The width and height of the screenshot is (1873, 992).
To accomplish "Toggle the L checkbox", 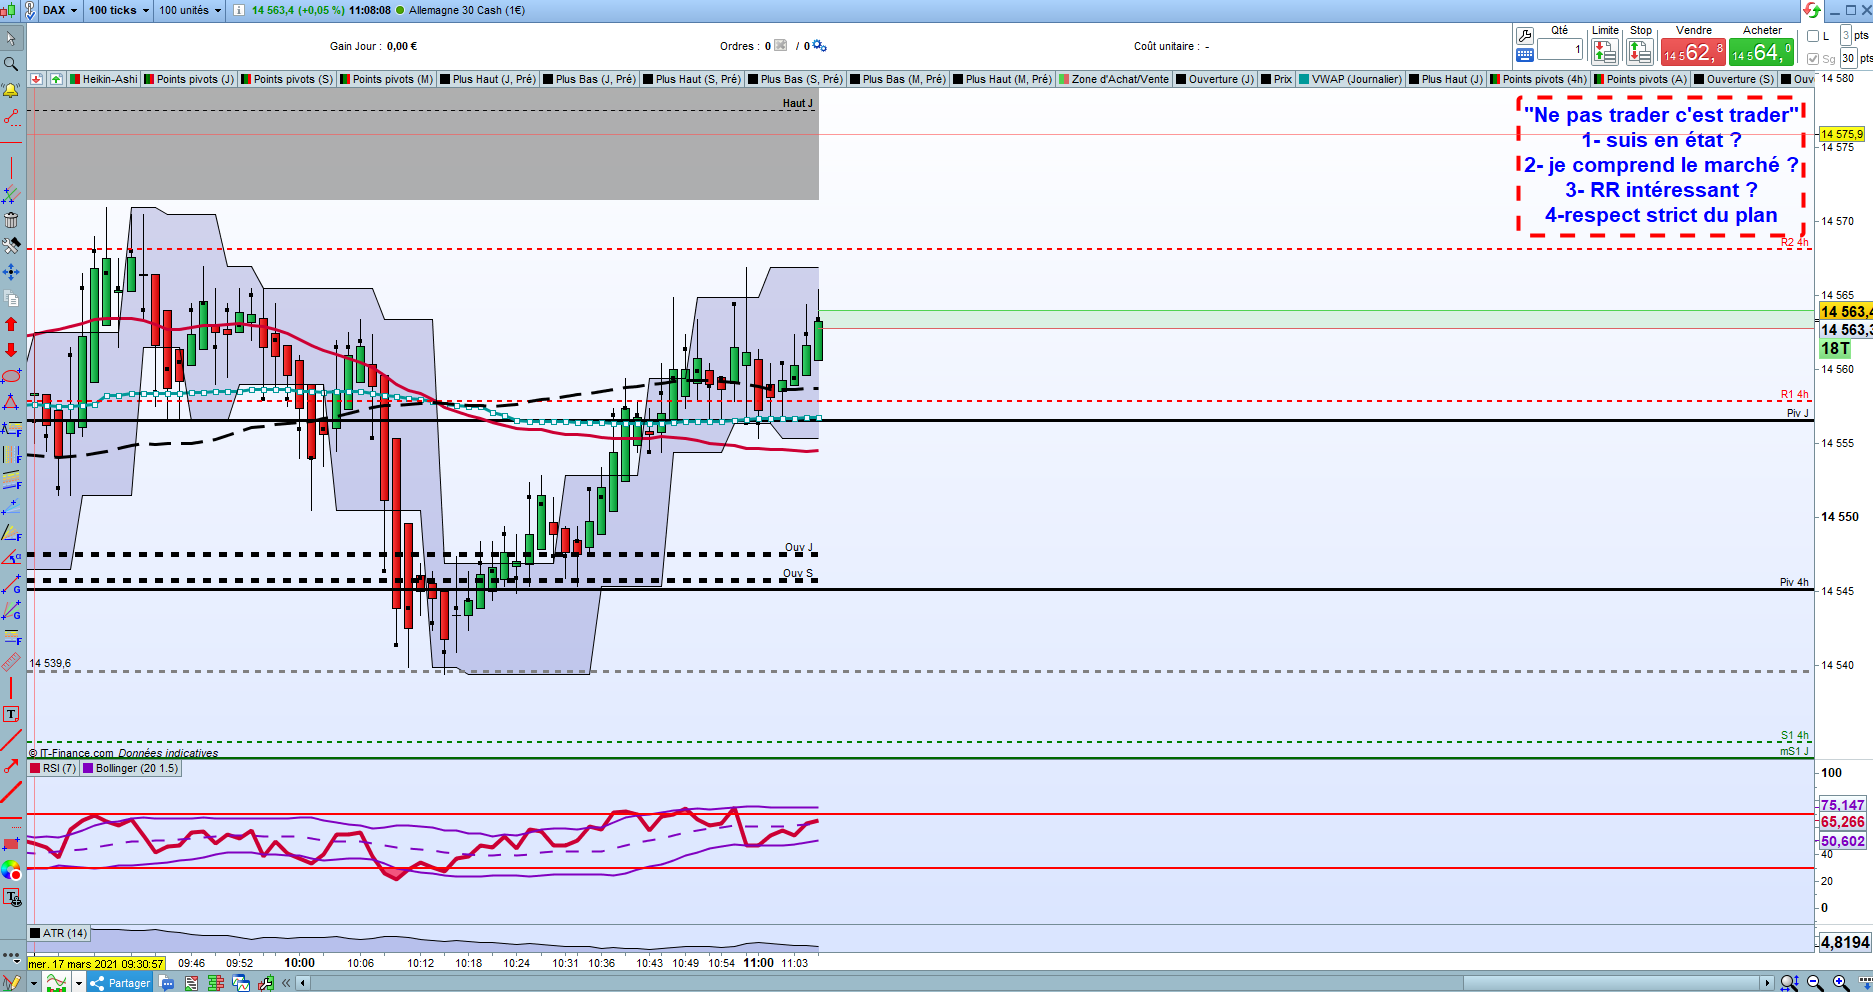I will tap(1813, 36).
